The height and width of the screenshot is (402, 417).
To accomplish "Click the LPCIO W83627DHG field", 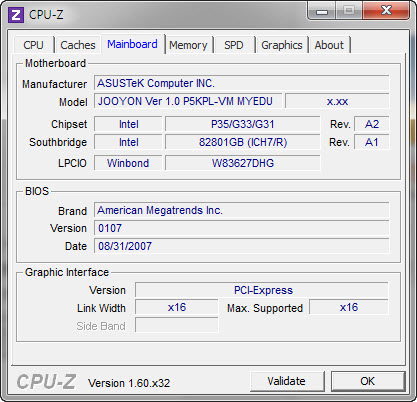I will pos(243,163).
